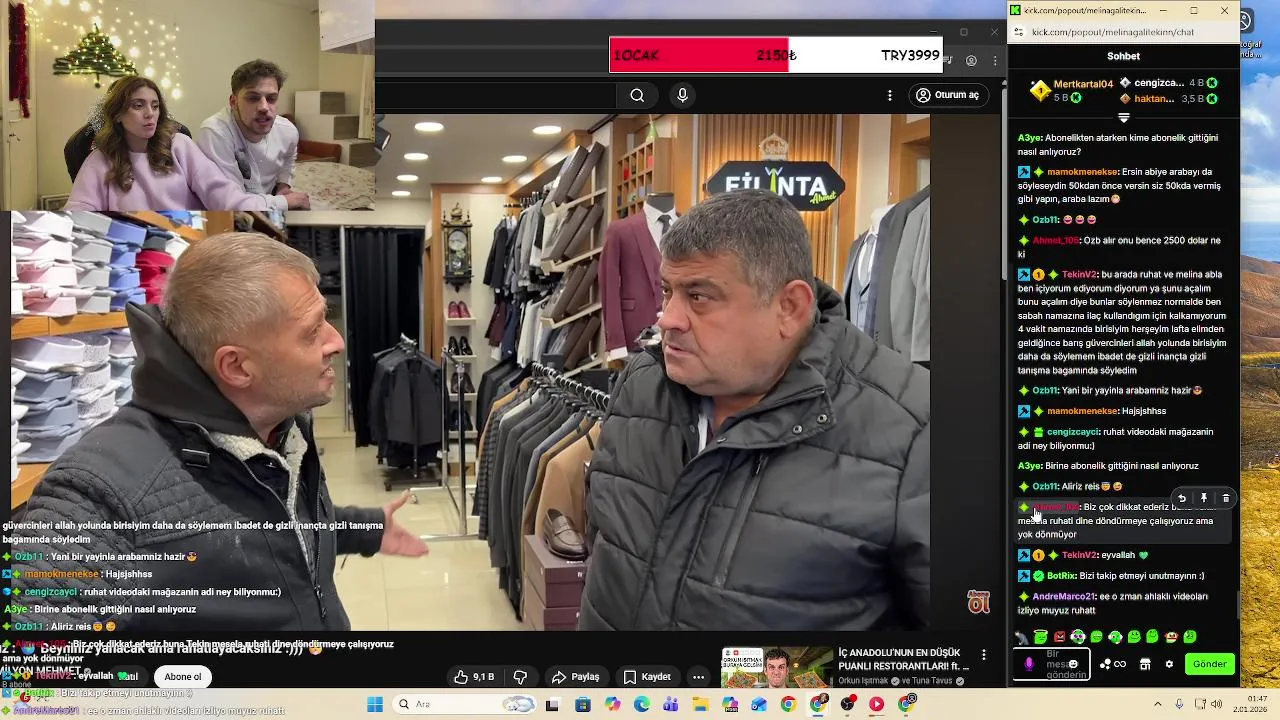The width and height of the screenshot is (1280, 720).
Task: Open OBS Studio from the taskbar
Action: [x=847, y=704]
